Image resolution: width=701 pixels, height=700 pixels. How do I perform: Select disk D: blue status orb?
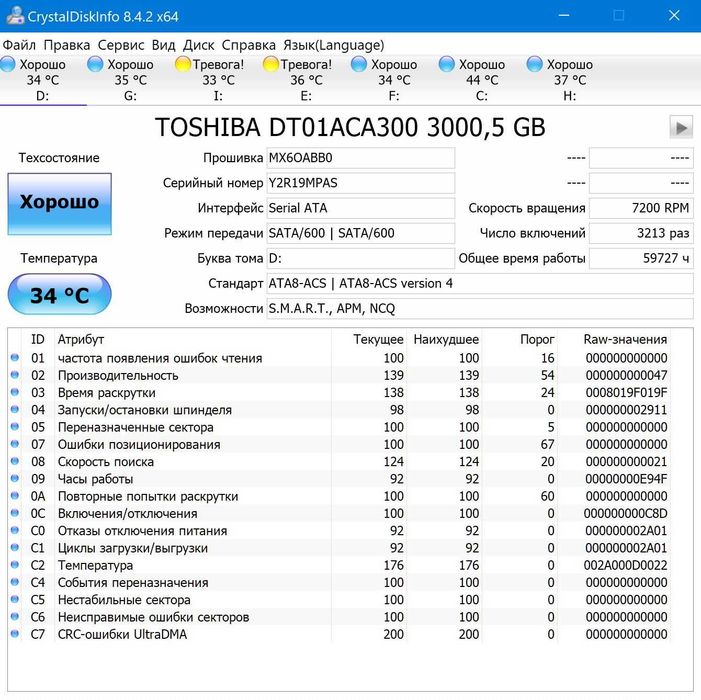click(8, 64)
